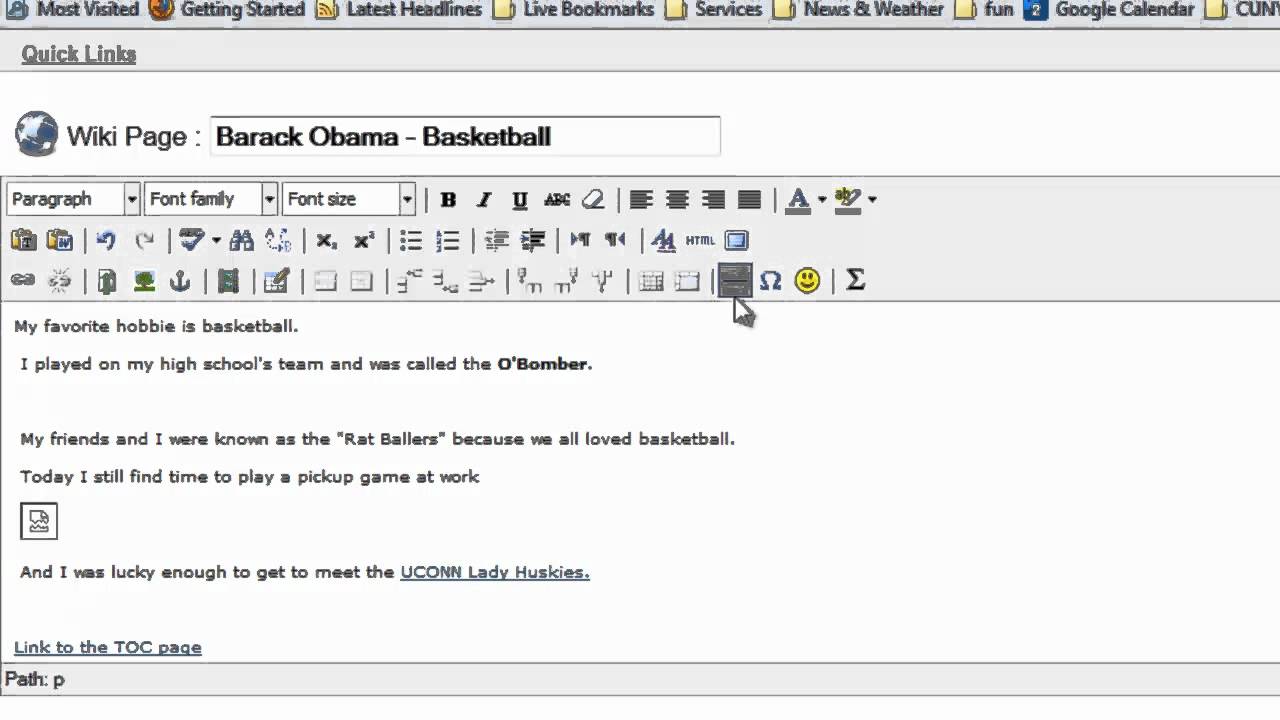Expand the text color picker arrow
Screen dimensions: 1280x720
(x=822, y=199)
